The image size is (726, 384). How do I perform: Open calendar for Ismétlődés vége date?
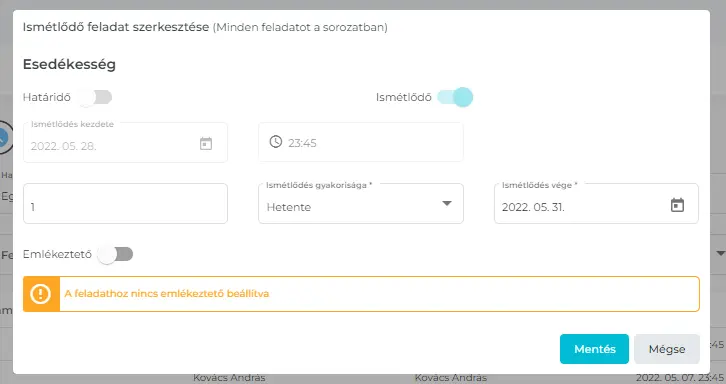pos(677,205)
